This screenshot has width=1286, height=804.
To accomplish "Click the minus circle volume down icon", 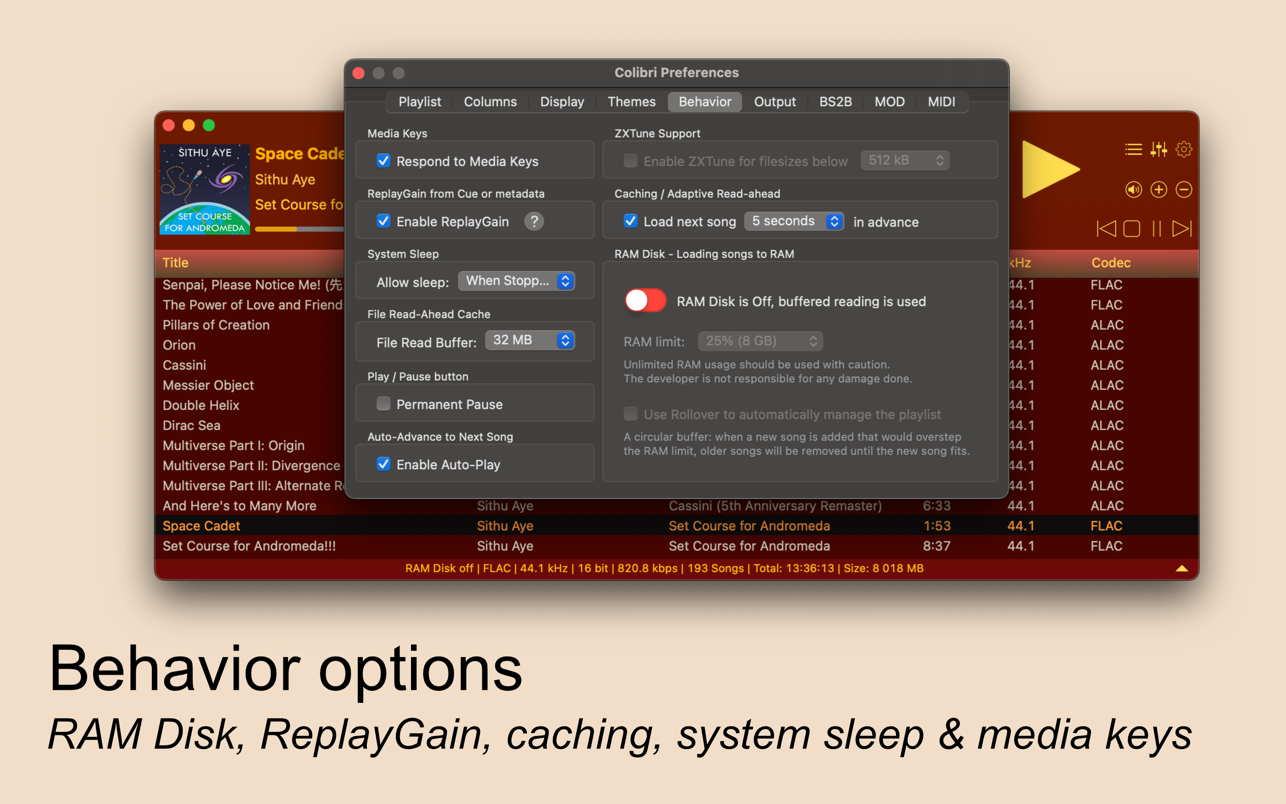I will pyautogui.click(x=1184, y=190).
